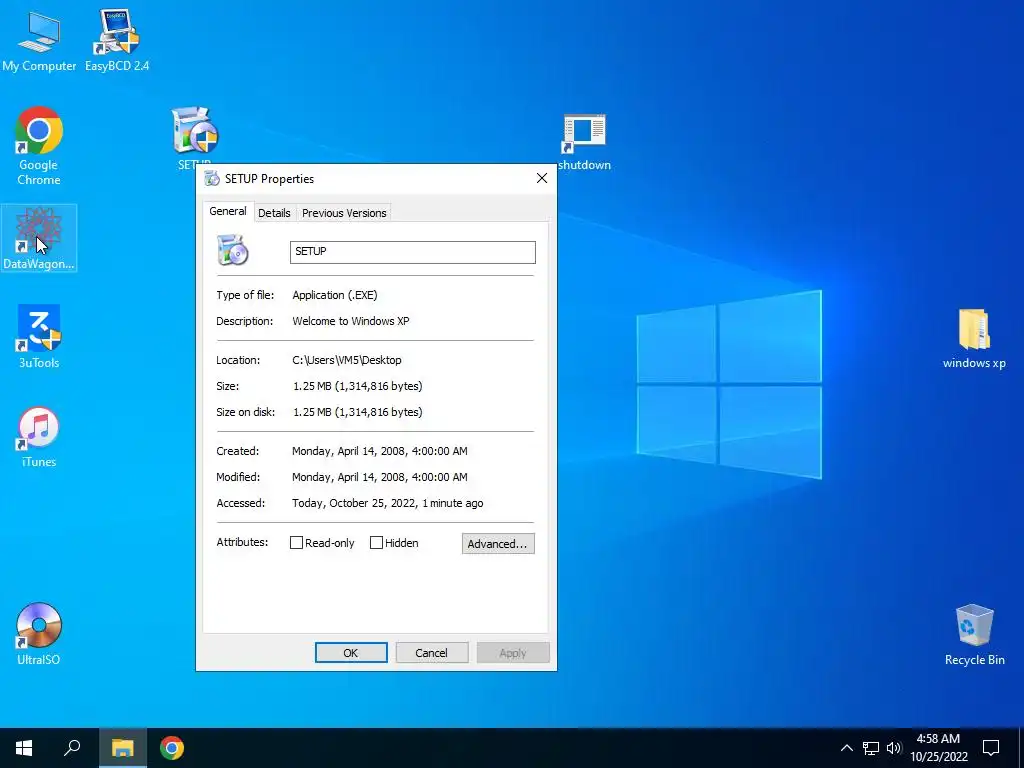This screenshot has width=1024, height=768.
Task: Select the Recycle Bin icon
Action: [x=974, y=634]
